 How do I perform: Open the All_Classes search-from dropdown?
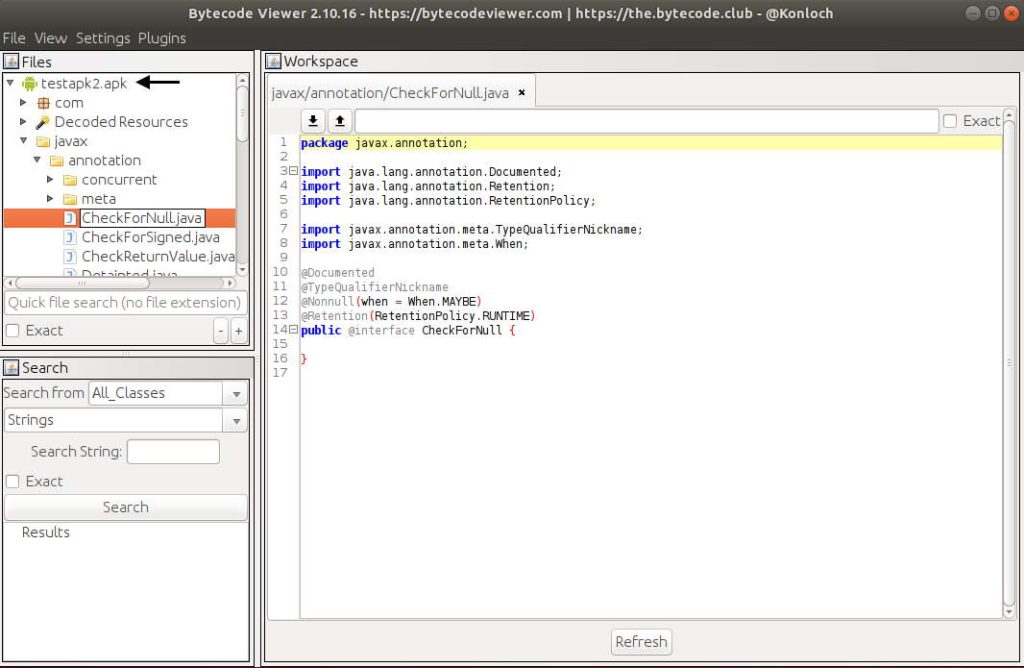[x=167, y=393]
